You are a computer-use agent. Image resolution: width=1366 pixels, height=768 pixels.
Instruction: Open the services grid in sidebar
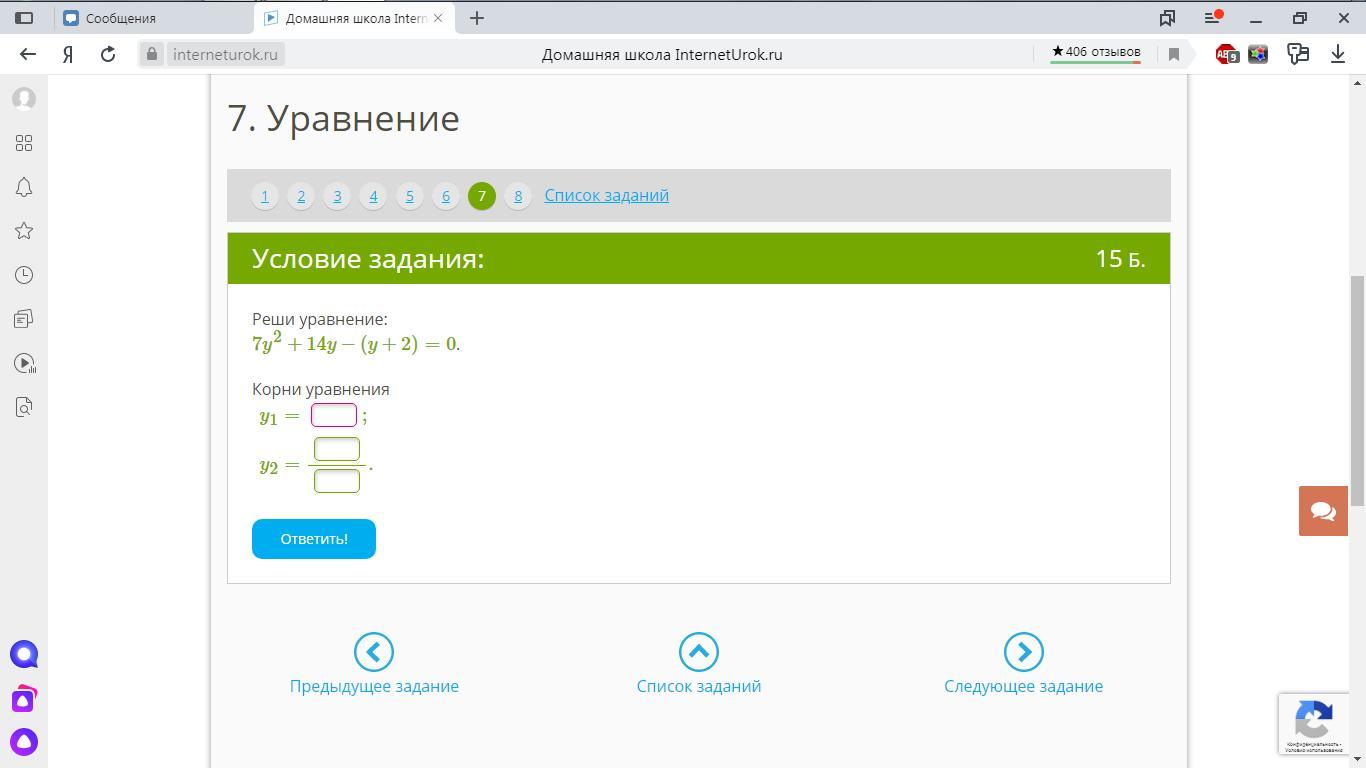click(24, 143)
